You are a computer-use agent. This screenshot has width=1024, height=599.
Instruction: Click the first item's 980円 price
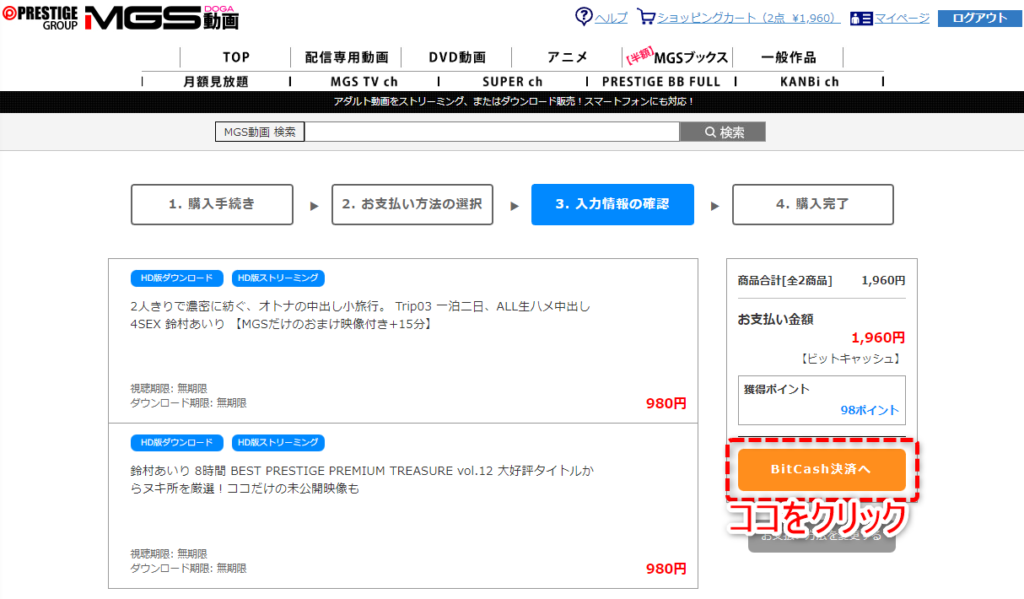[666, 404]
